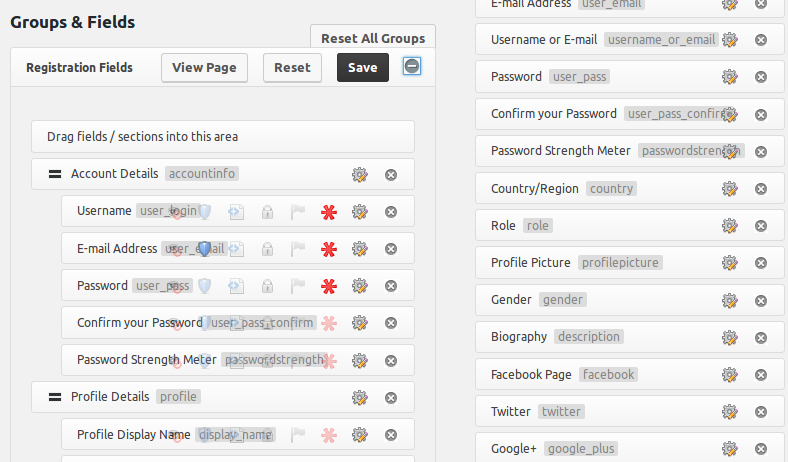Open the View Page button
788x462 pixels.
[x=204, y=68]
